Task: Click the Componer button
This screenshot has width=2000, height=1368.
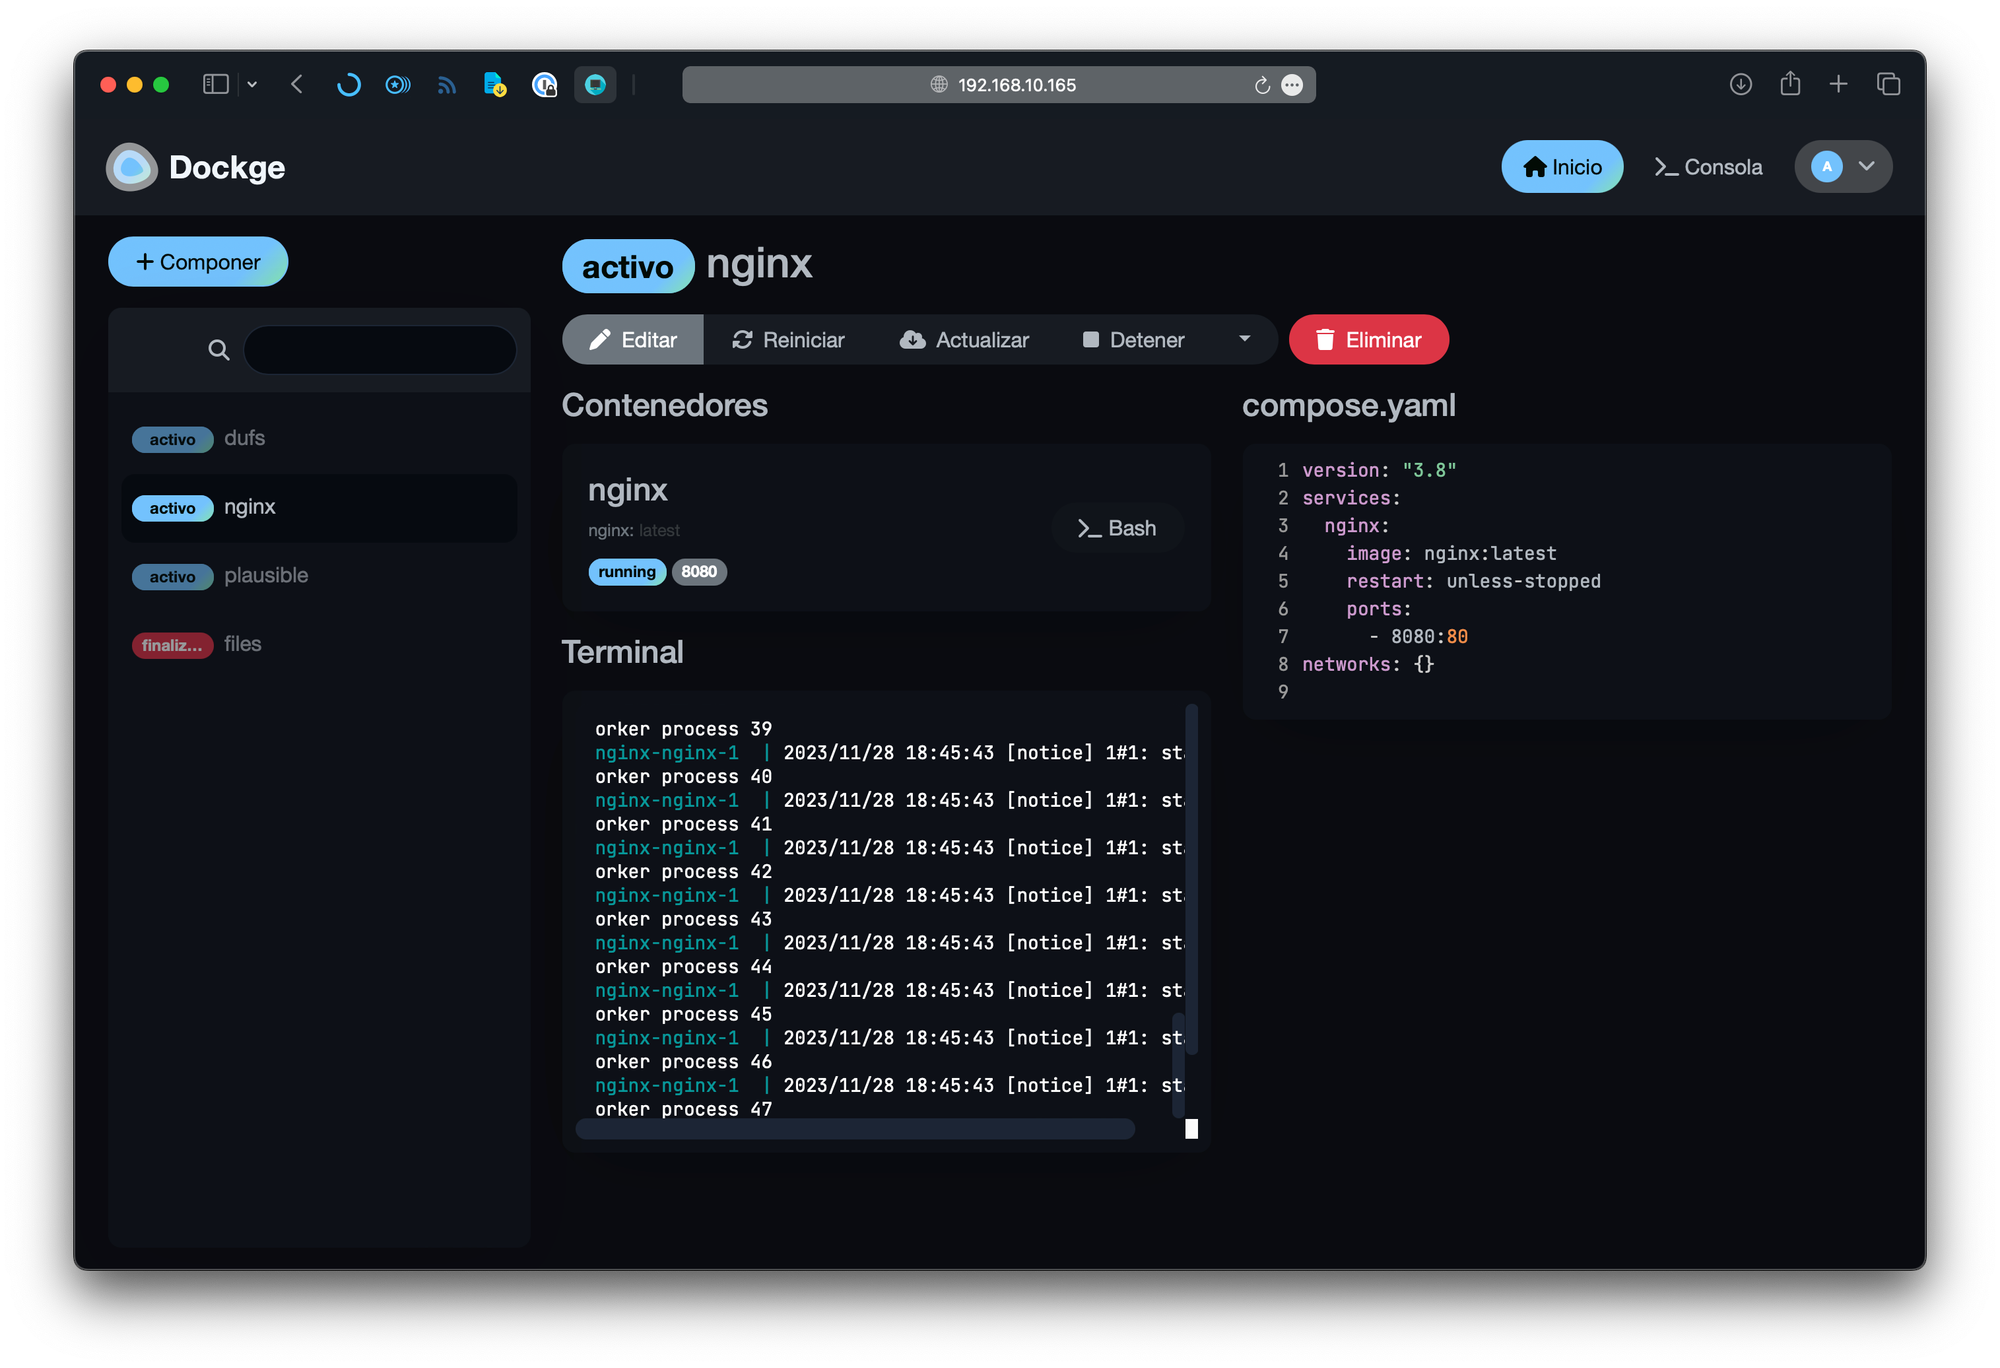Action: pyautogui.click(x=198, y=262)
